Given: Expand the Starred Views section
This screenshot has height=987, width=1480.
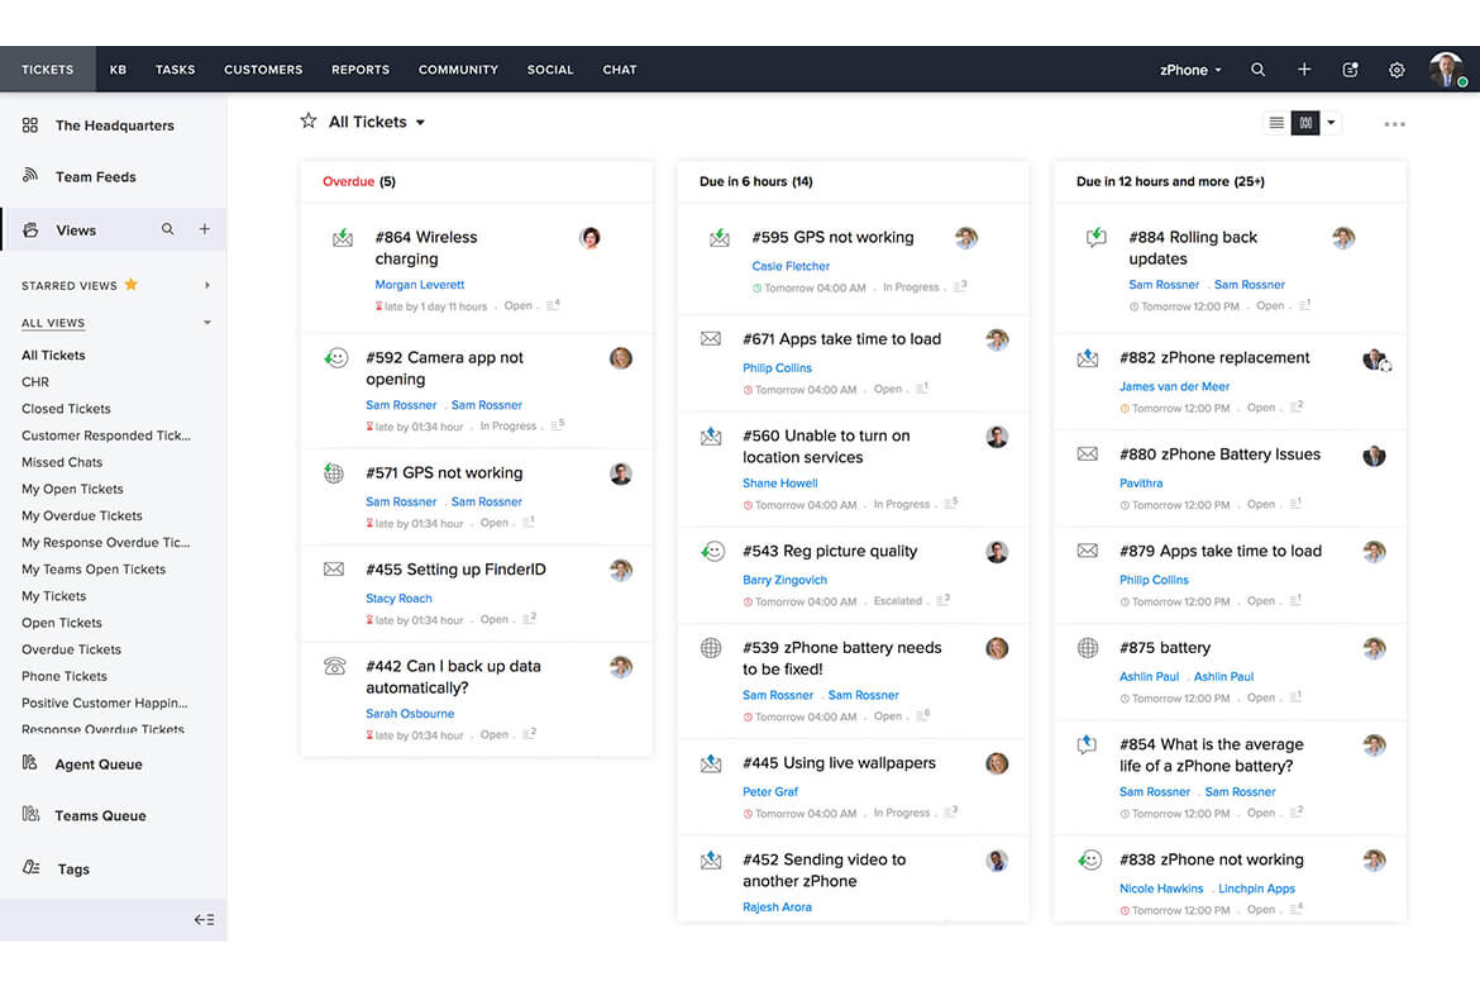Looking at the screenshot, I should (x=207, y=285).
